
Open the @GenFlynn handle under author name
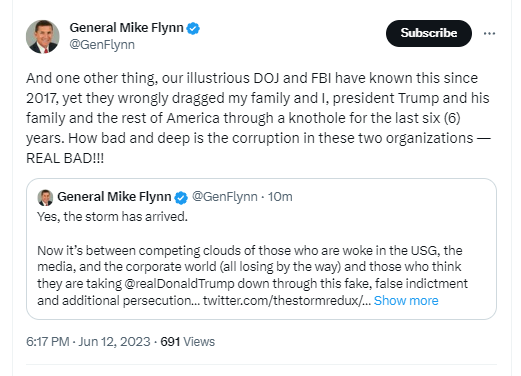coord(102,45)
